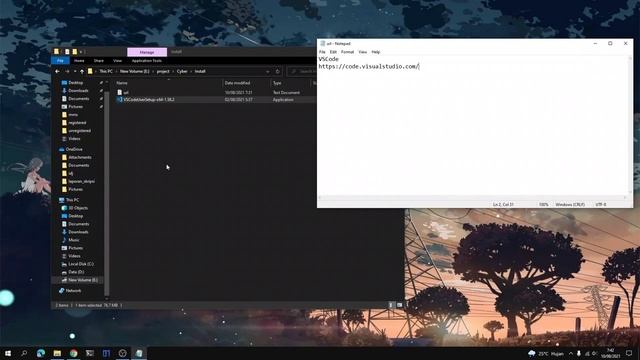The height and width of the screenshot is (360, 640).
Task: Go forward with the Explorer forward arrow
Action: (x=67, y=71)
